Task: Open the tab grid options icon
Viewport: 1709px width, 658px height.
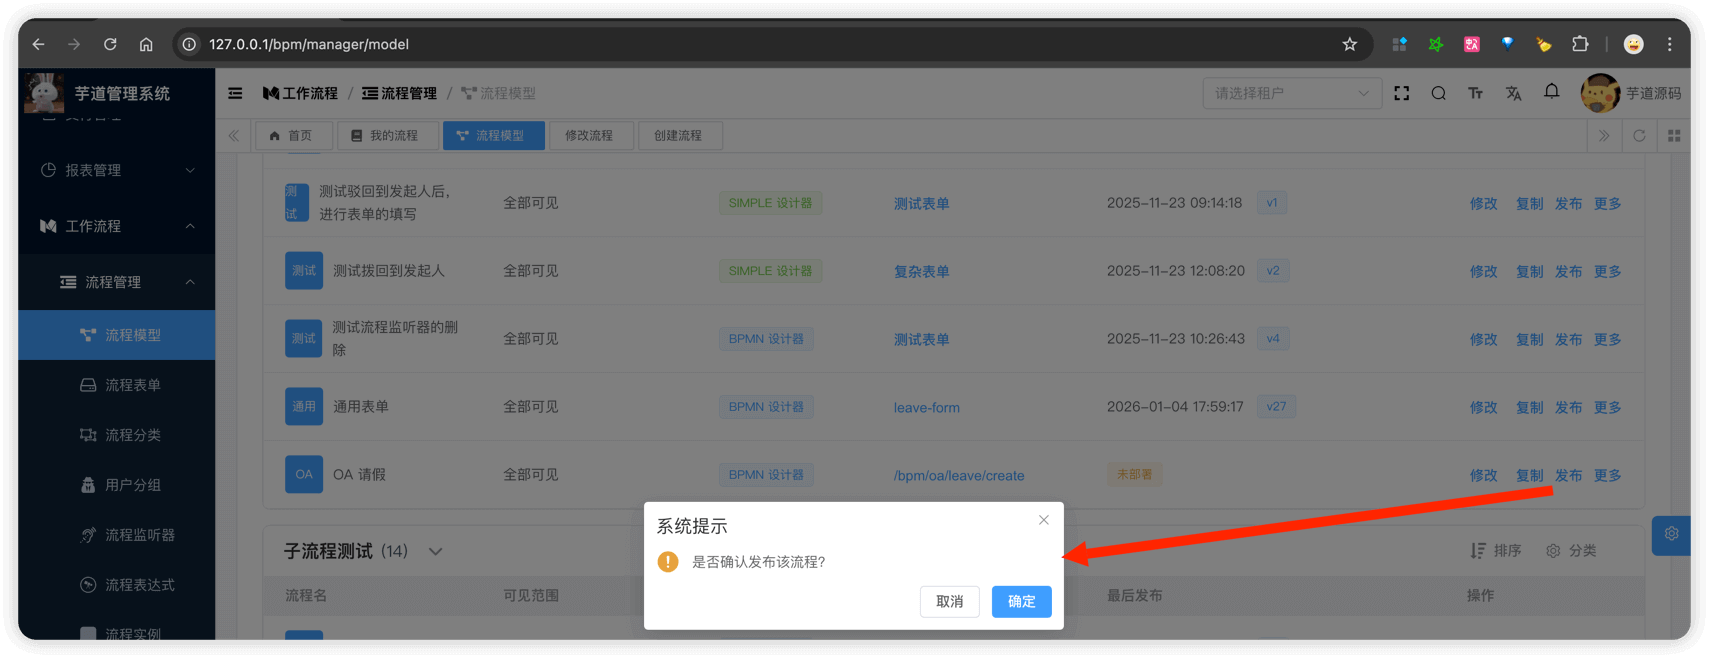Action: [x=1674, y=135]
